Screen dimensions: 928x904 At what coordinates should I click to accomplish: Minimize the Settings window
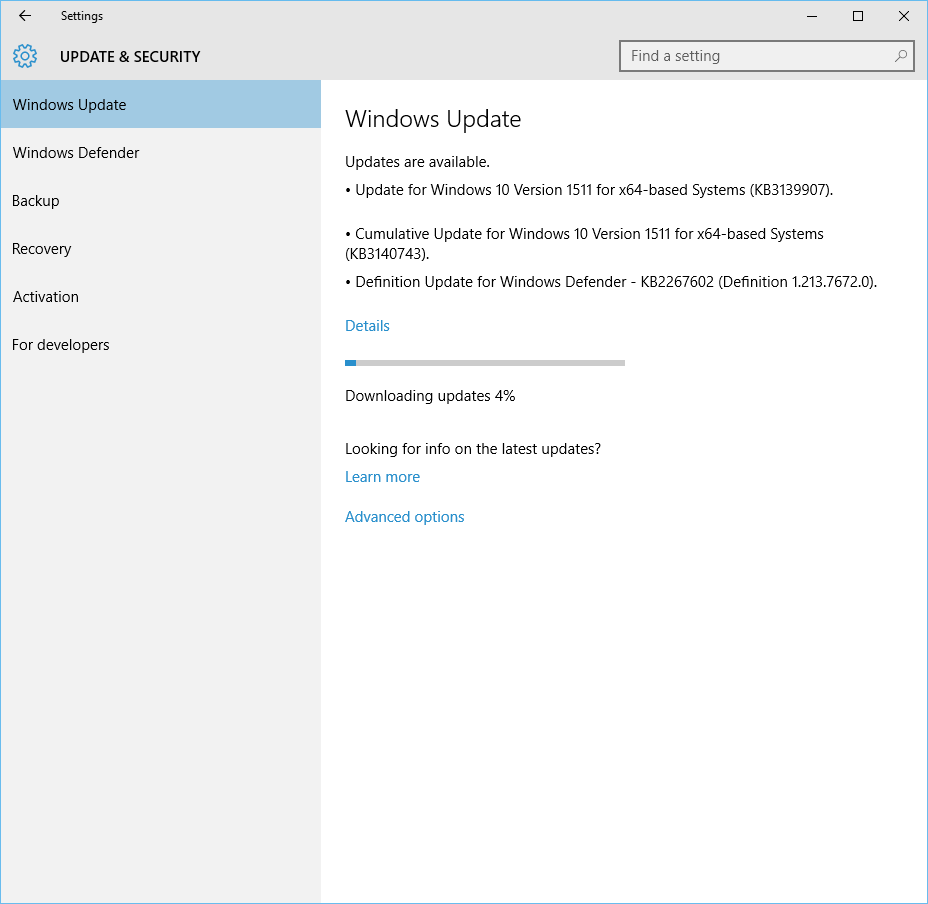(x=811, y=16)
